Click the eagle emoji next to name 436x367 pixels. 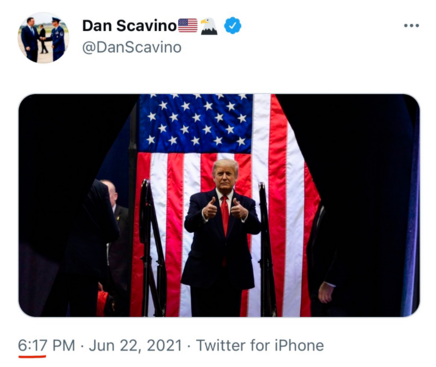(x=209, y=26)
